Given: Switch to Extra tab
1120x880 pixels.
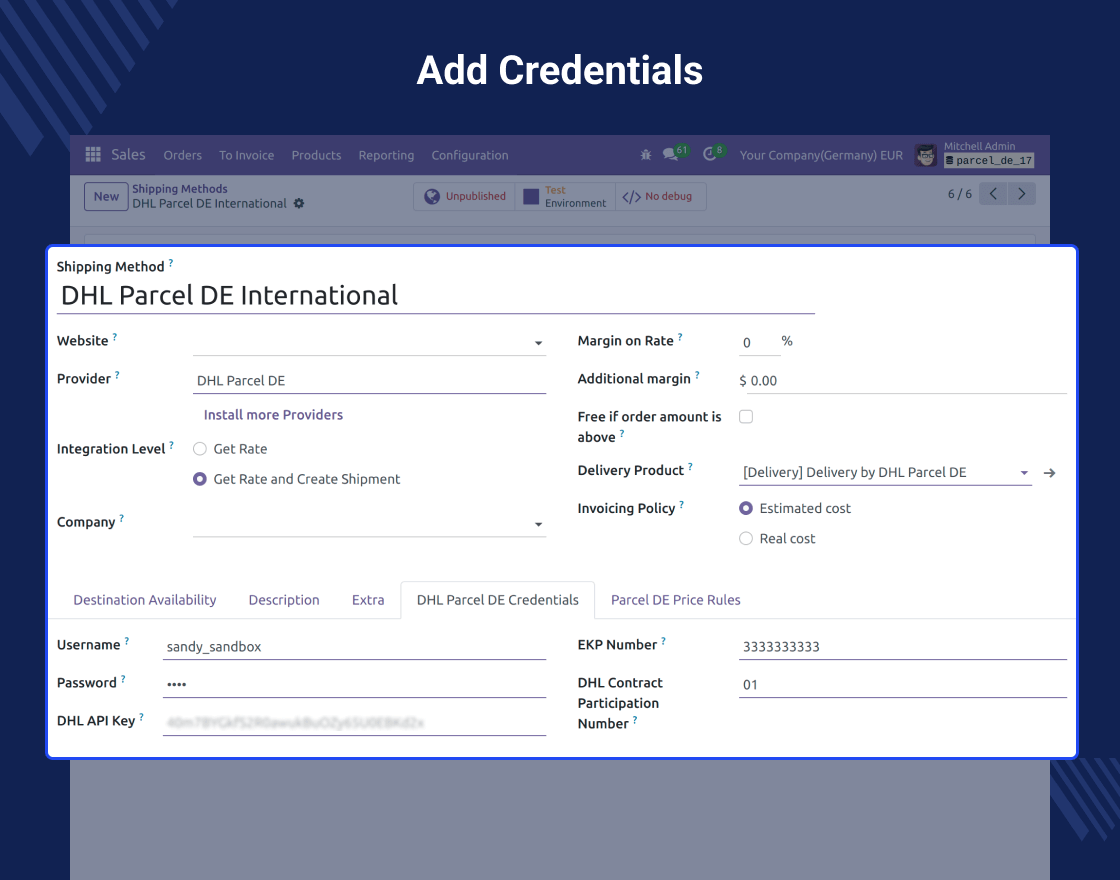Looking at the screenshot, I should (368, 600).
